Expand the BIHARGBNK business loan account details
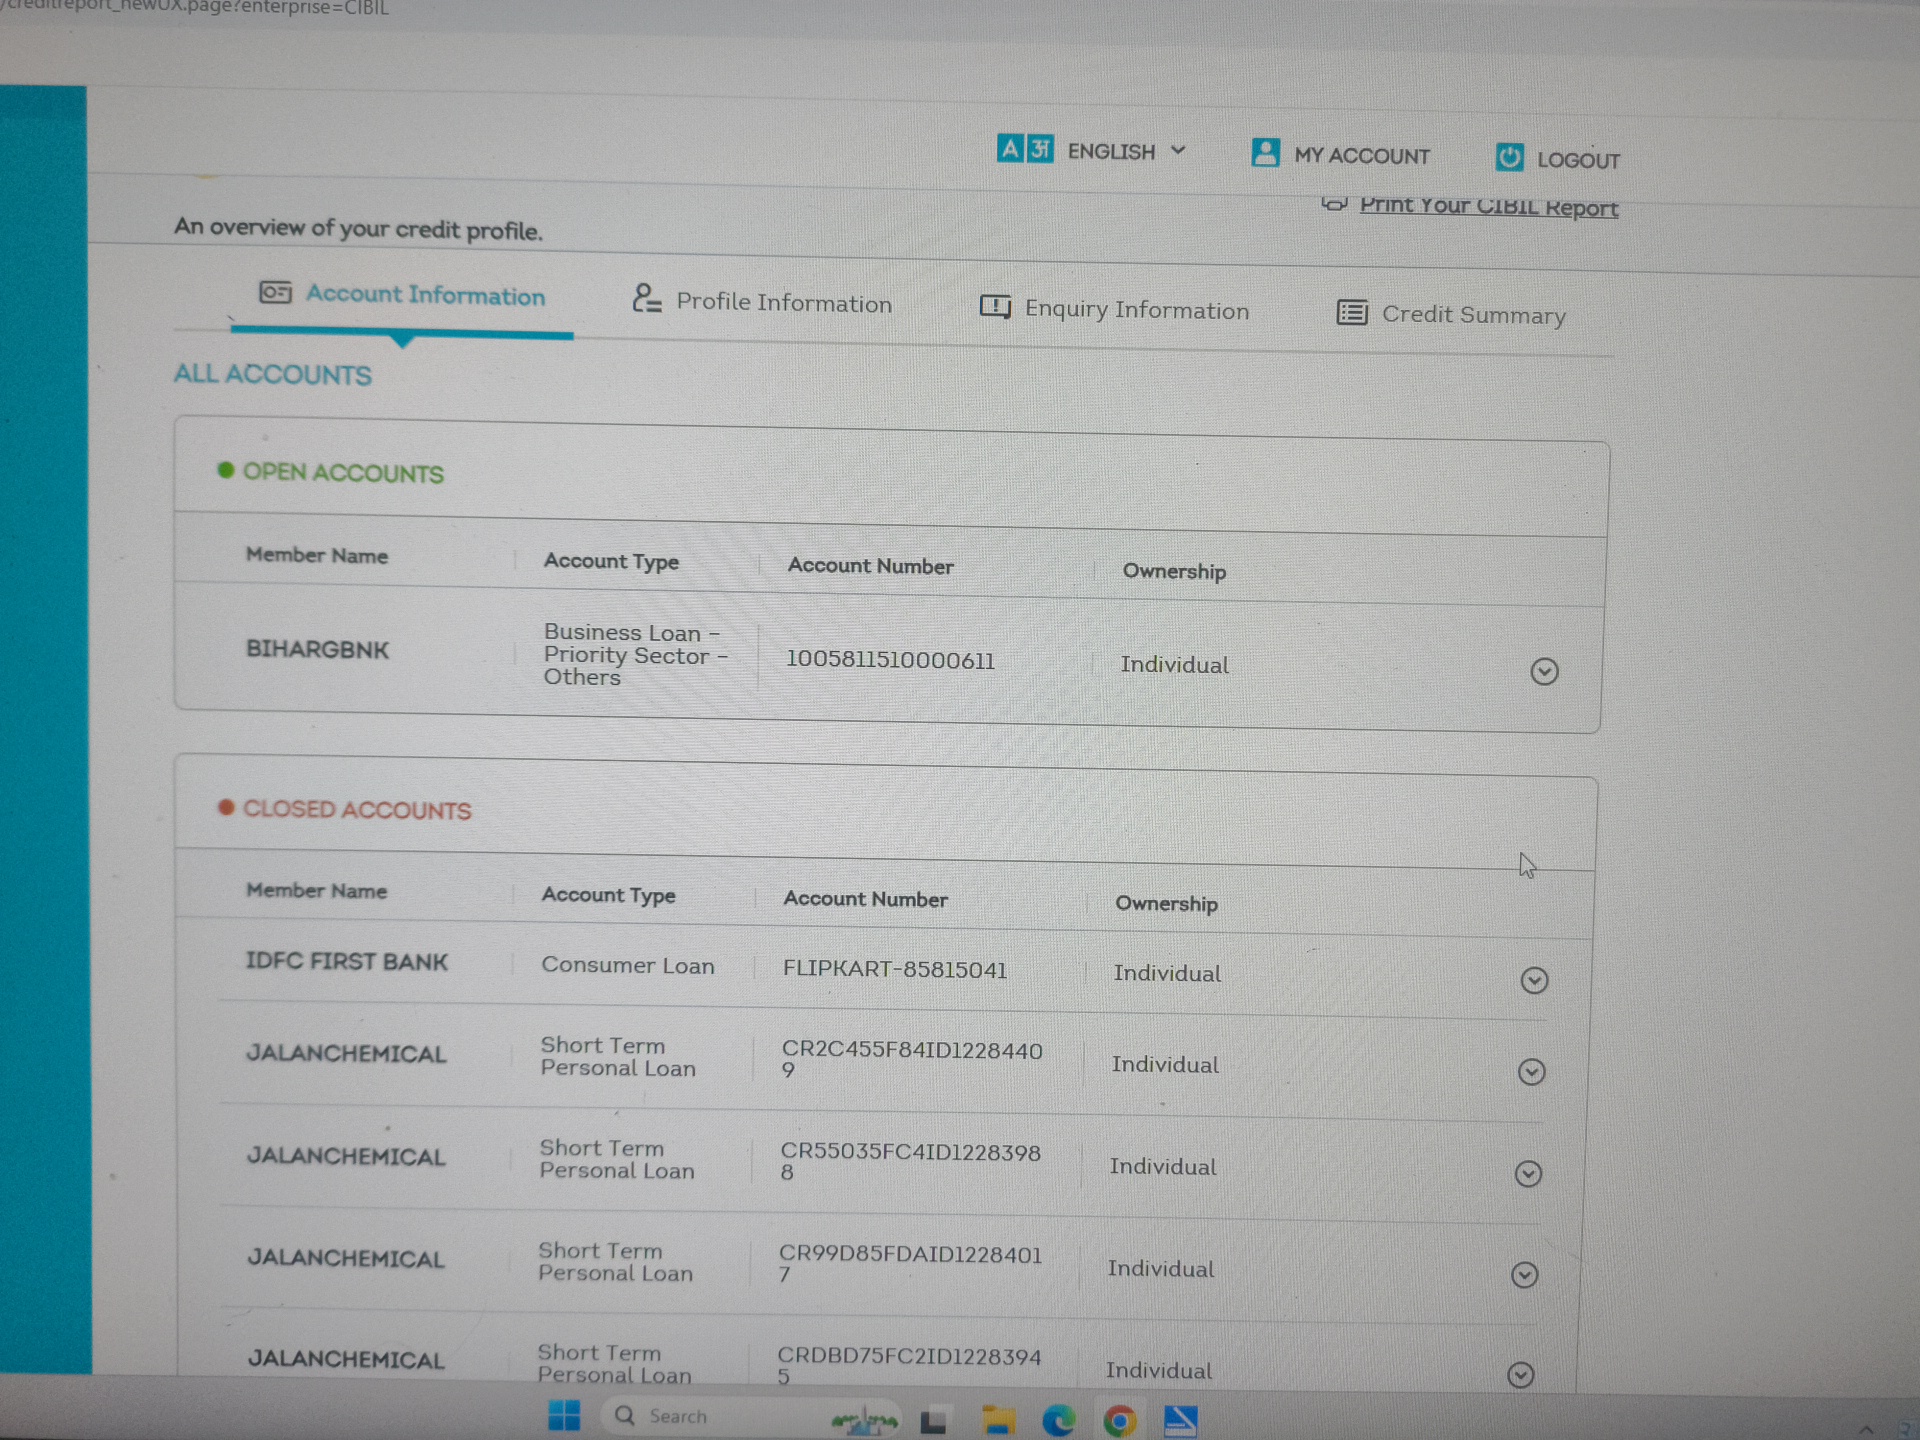 (1544, 671)
